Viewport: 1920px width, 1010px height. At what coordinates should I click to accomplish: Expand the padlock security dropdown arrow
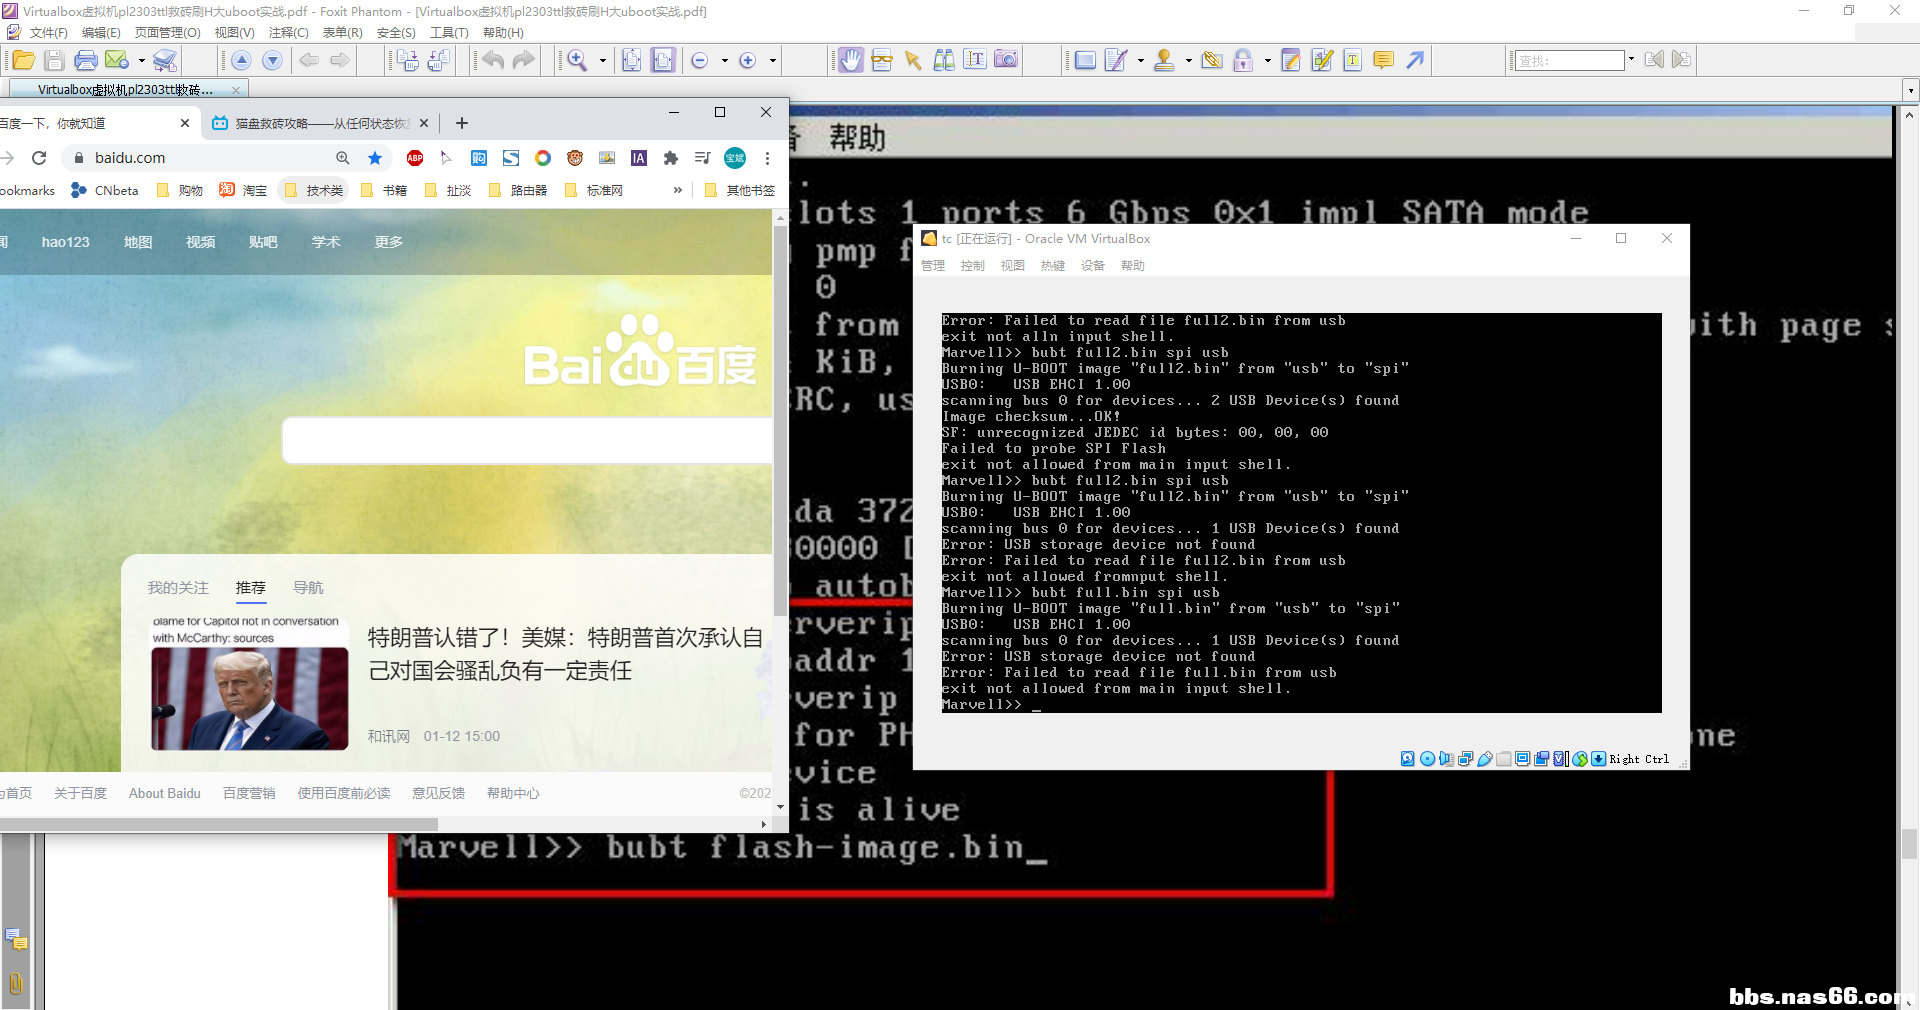coord(1267,61)
